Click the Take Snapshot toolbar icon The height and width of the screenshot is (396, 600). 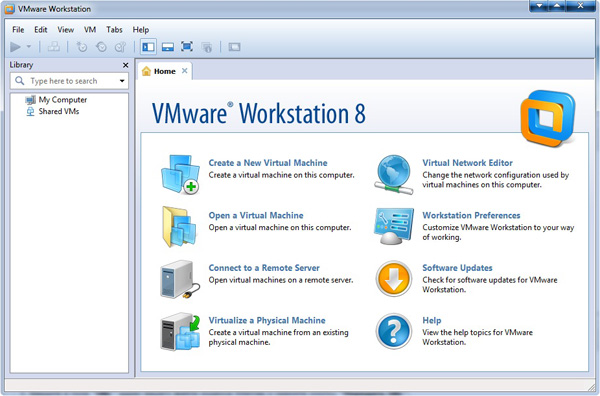(82, 47)
